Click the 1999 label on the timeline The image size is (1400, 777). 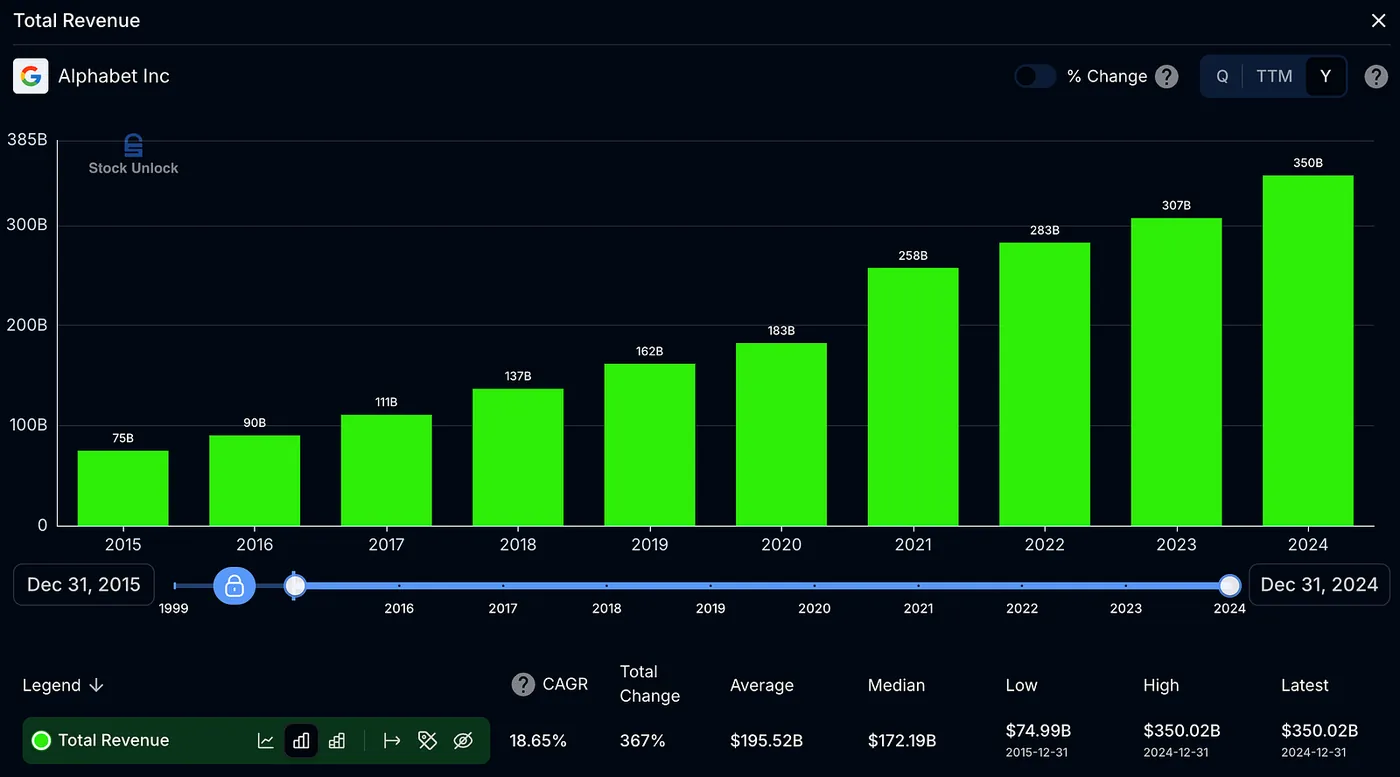174,608
